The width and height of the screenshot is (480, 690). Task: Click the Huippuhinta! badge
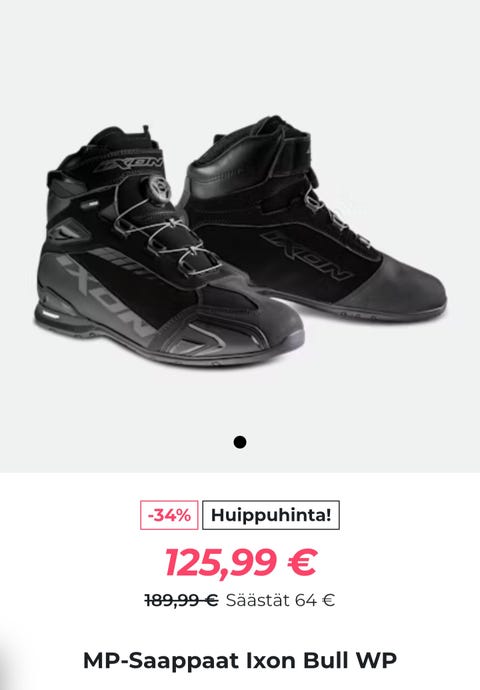[x=271, y=515]
